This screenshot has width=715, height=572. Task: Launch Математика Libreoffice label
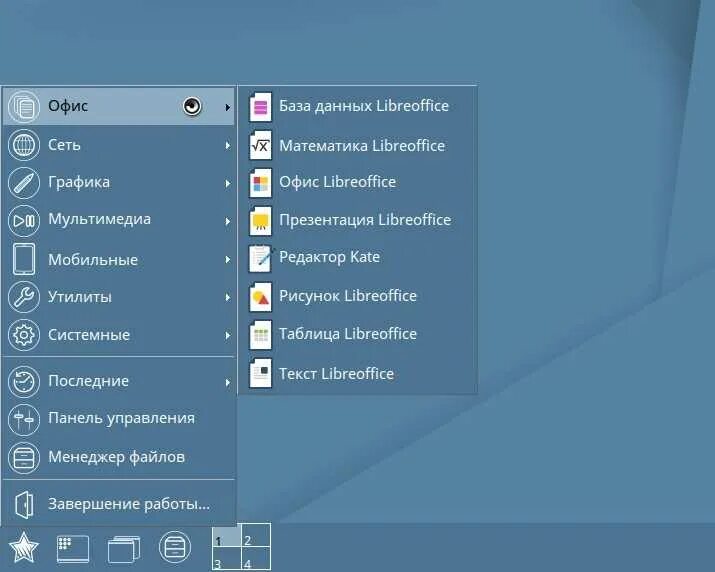click(x=362, y=146)
